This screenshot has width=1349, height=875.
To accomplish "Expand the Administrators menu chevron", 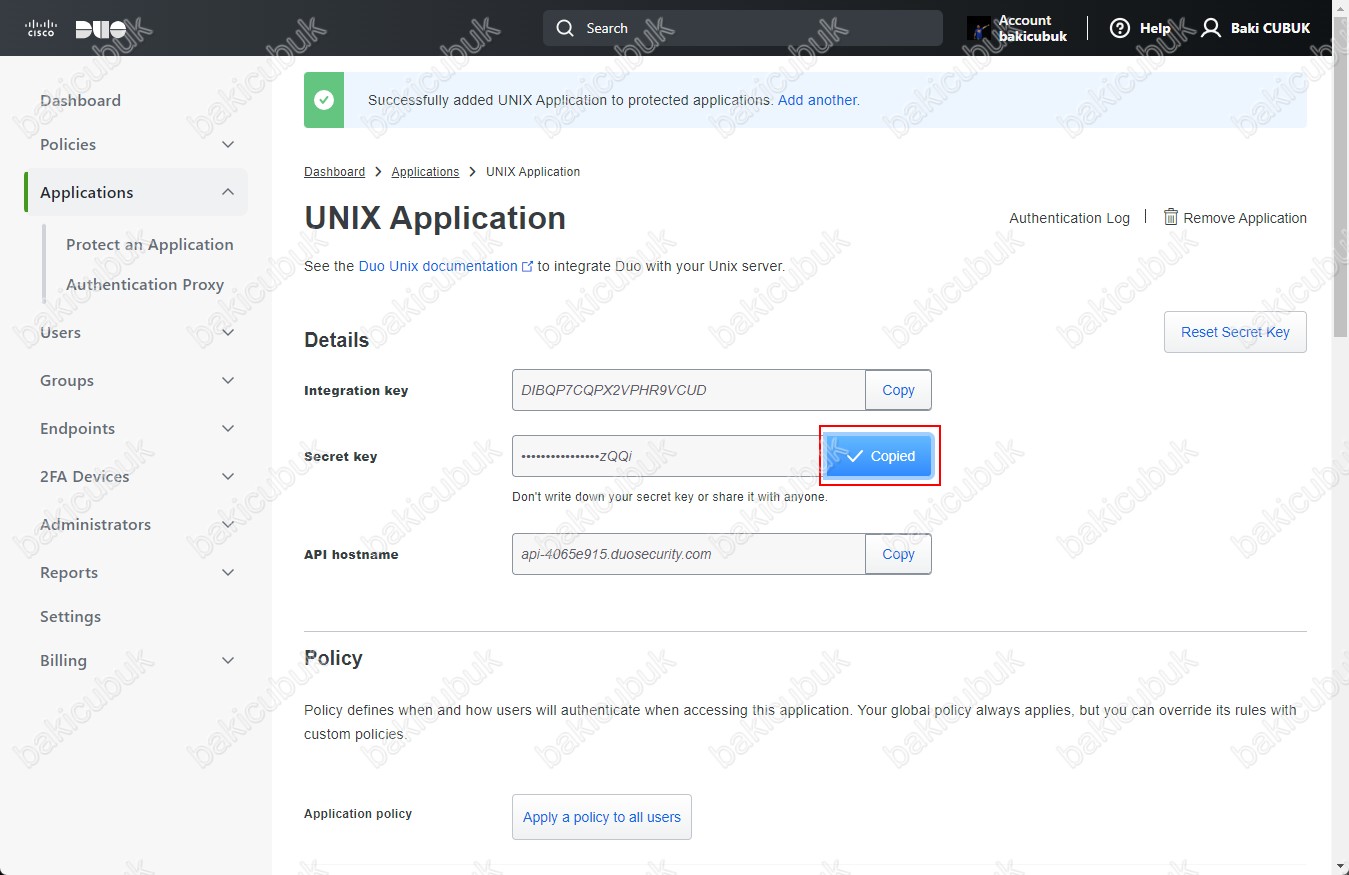I will click(228, 525).
